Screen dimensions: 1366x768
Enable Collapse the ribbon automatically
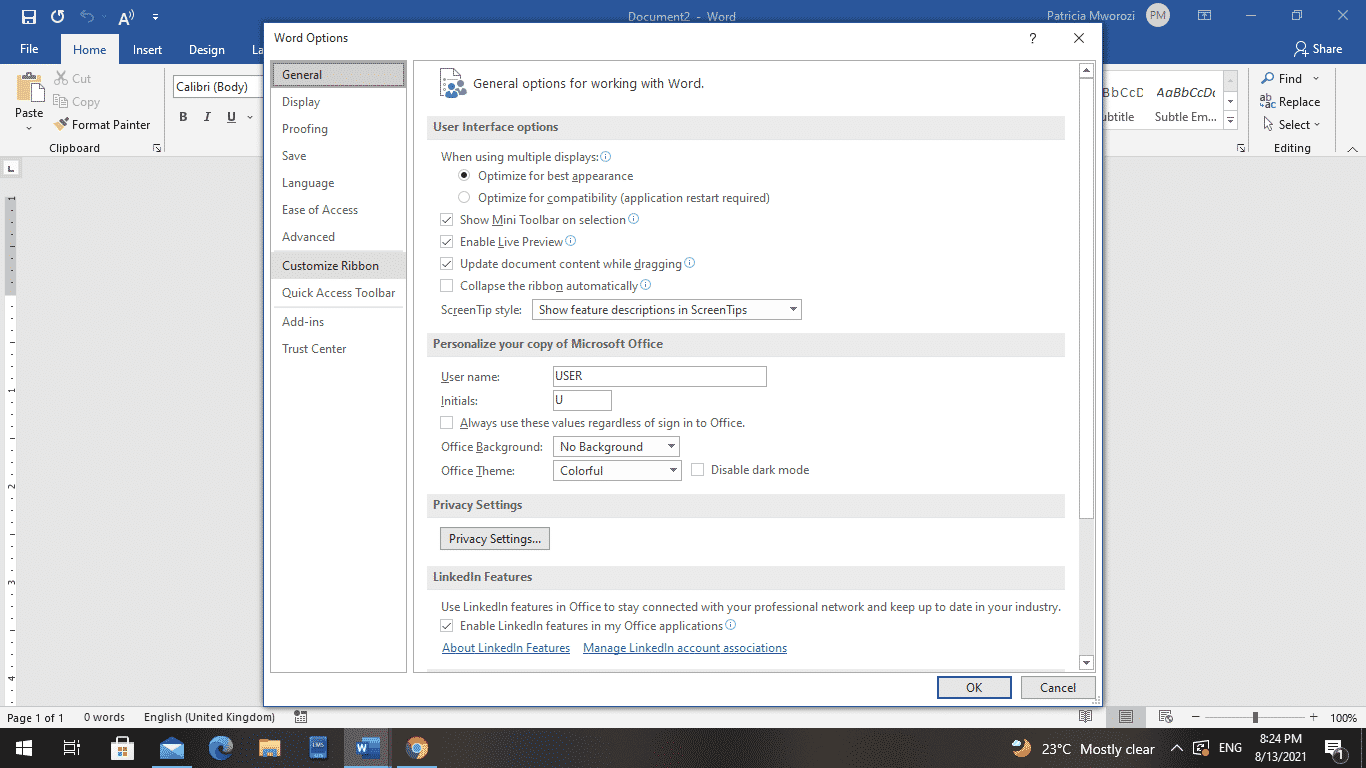tap(446, 285)
